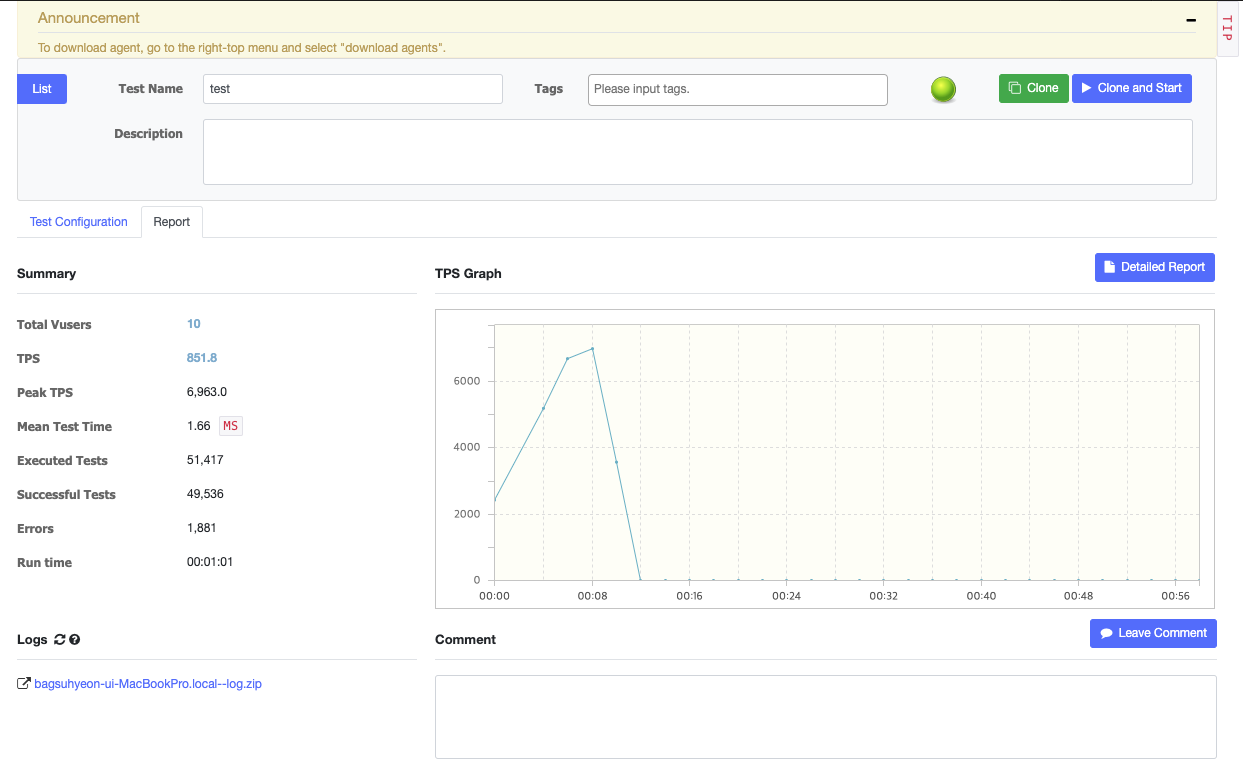1243x775 pixels.
Task: Clone this test
Action: [1034, 88]
